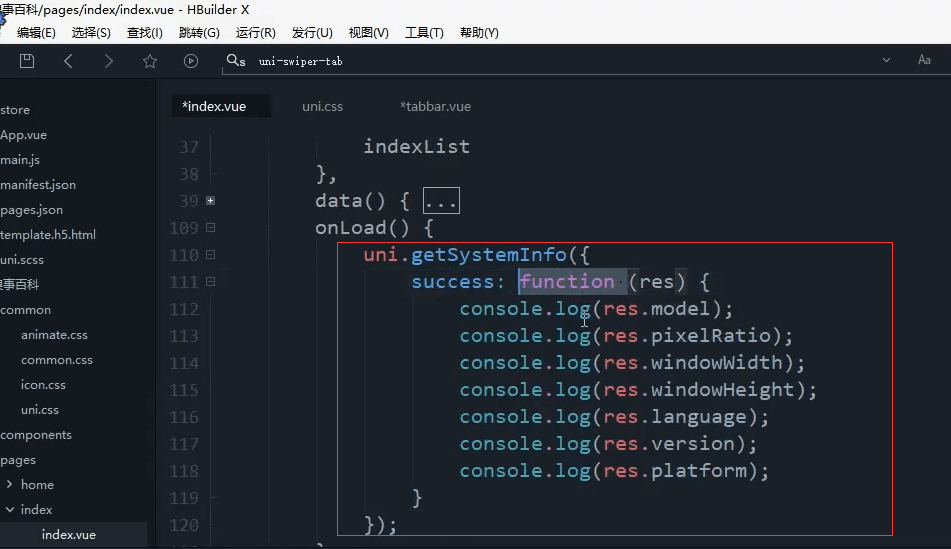Click res.language in the code
Viewport: 951px width, 549px height.
tap(674, 417)
